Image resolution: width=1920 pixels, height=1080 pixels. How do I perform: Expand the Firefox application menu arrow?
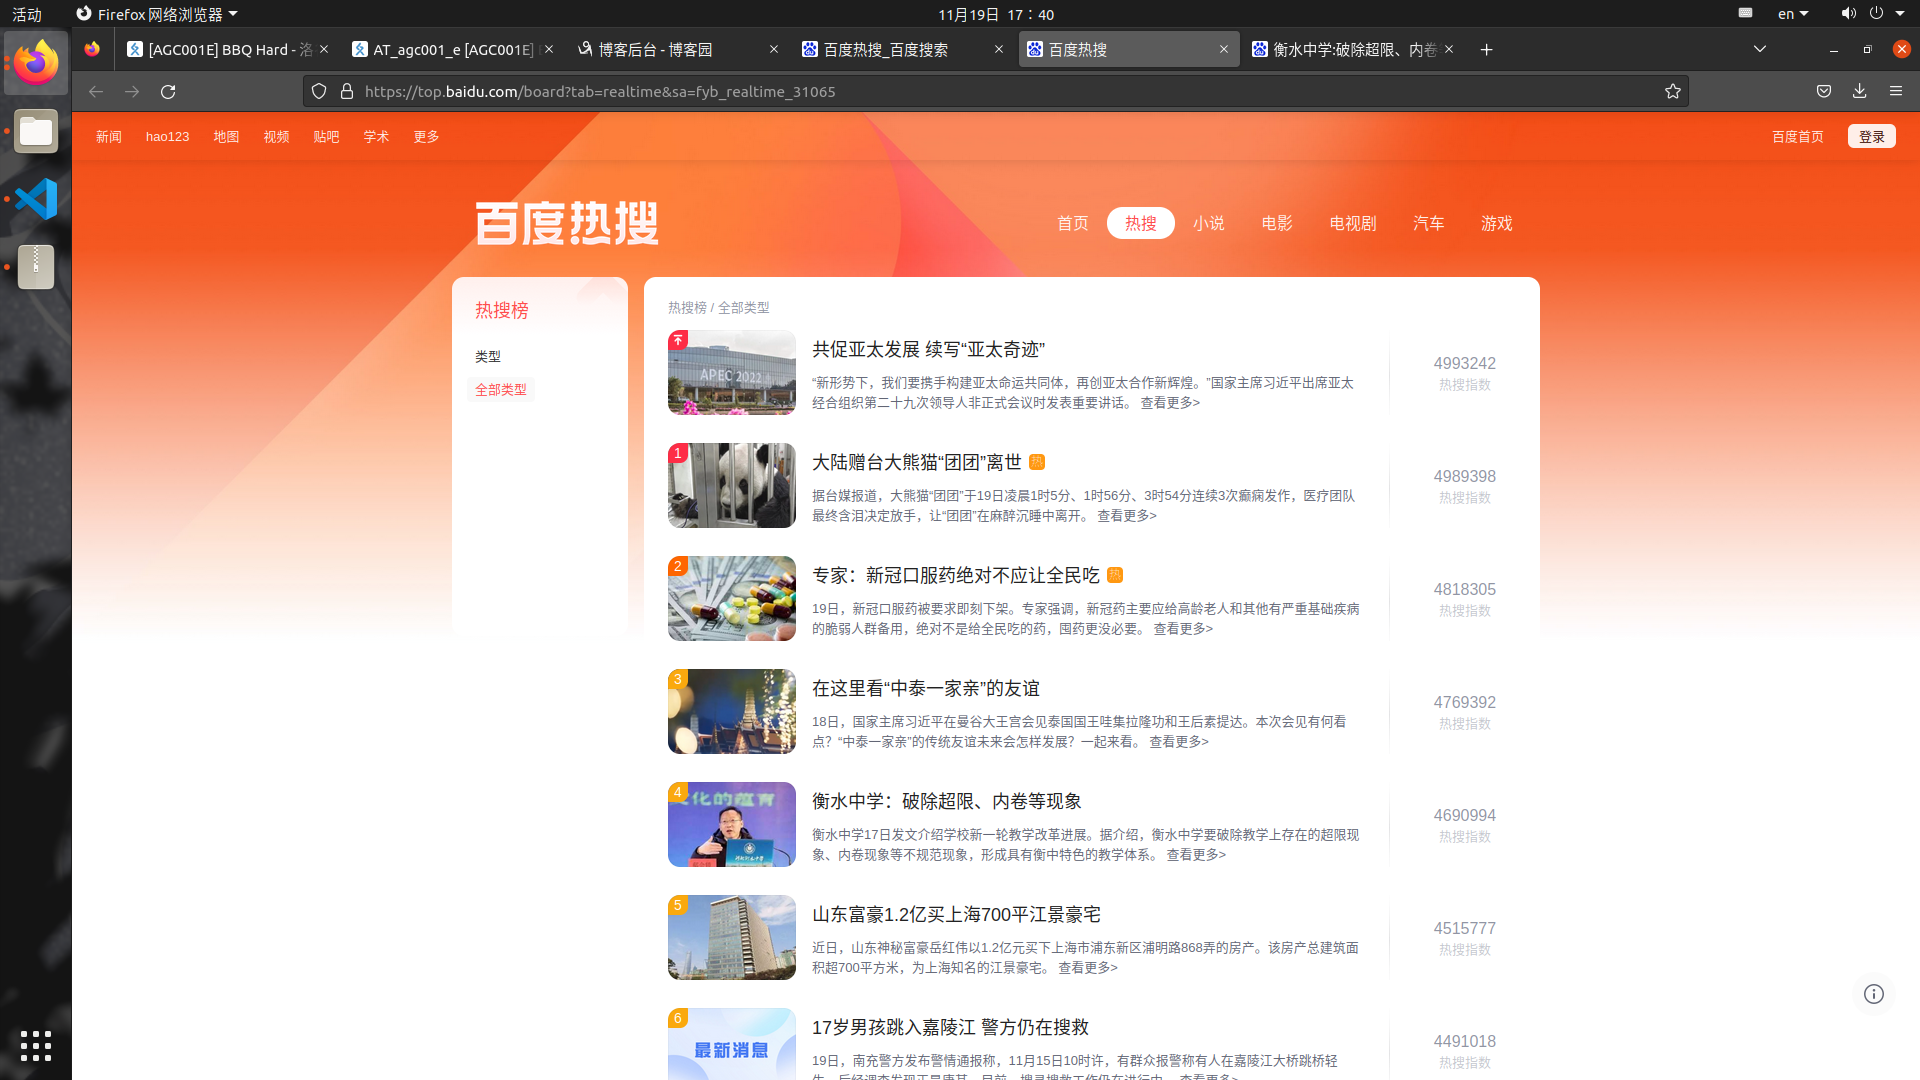(233, 14)
